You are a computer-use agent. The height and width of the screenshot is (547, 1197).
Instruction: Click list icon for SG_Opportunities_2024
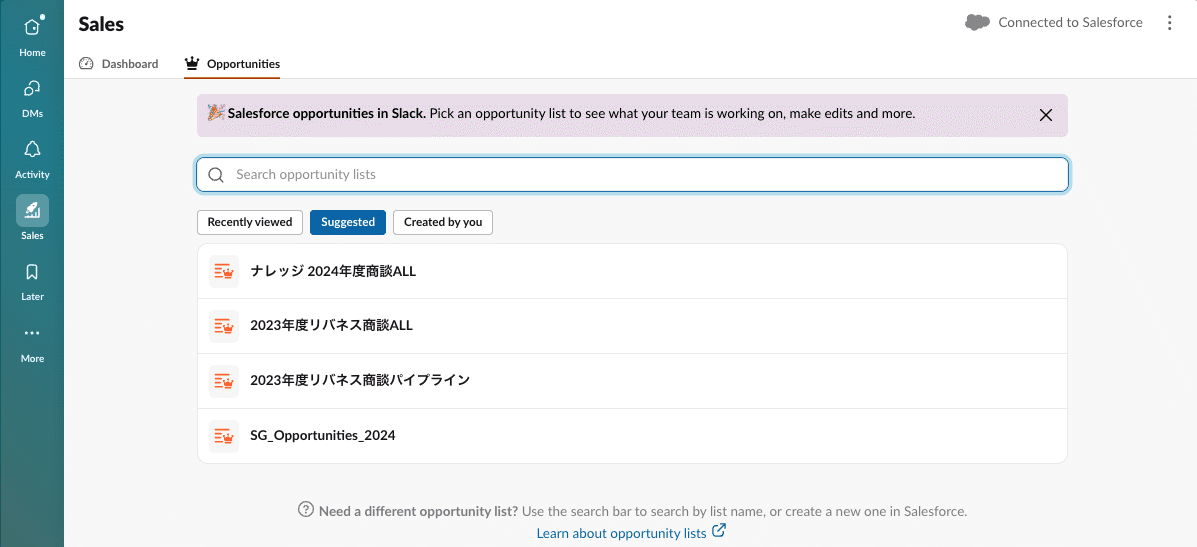(x=224, y=436)
